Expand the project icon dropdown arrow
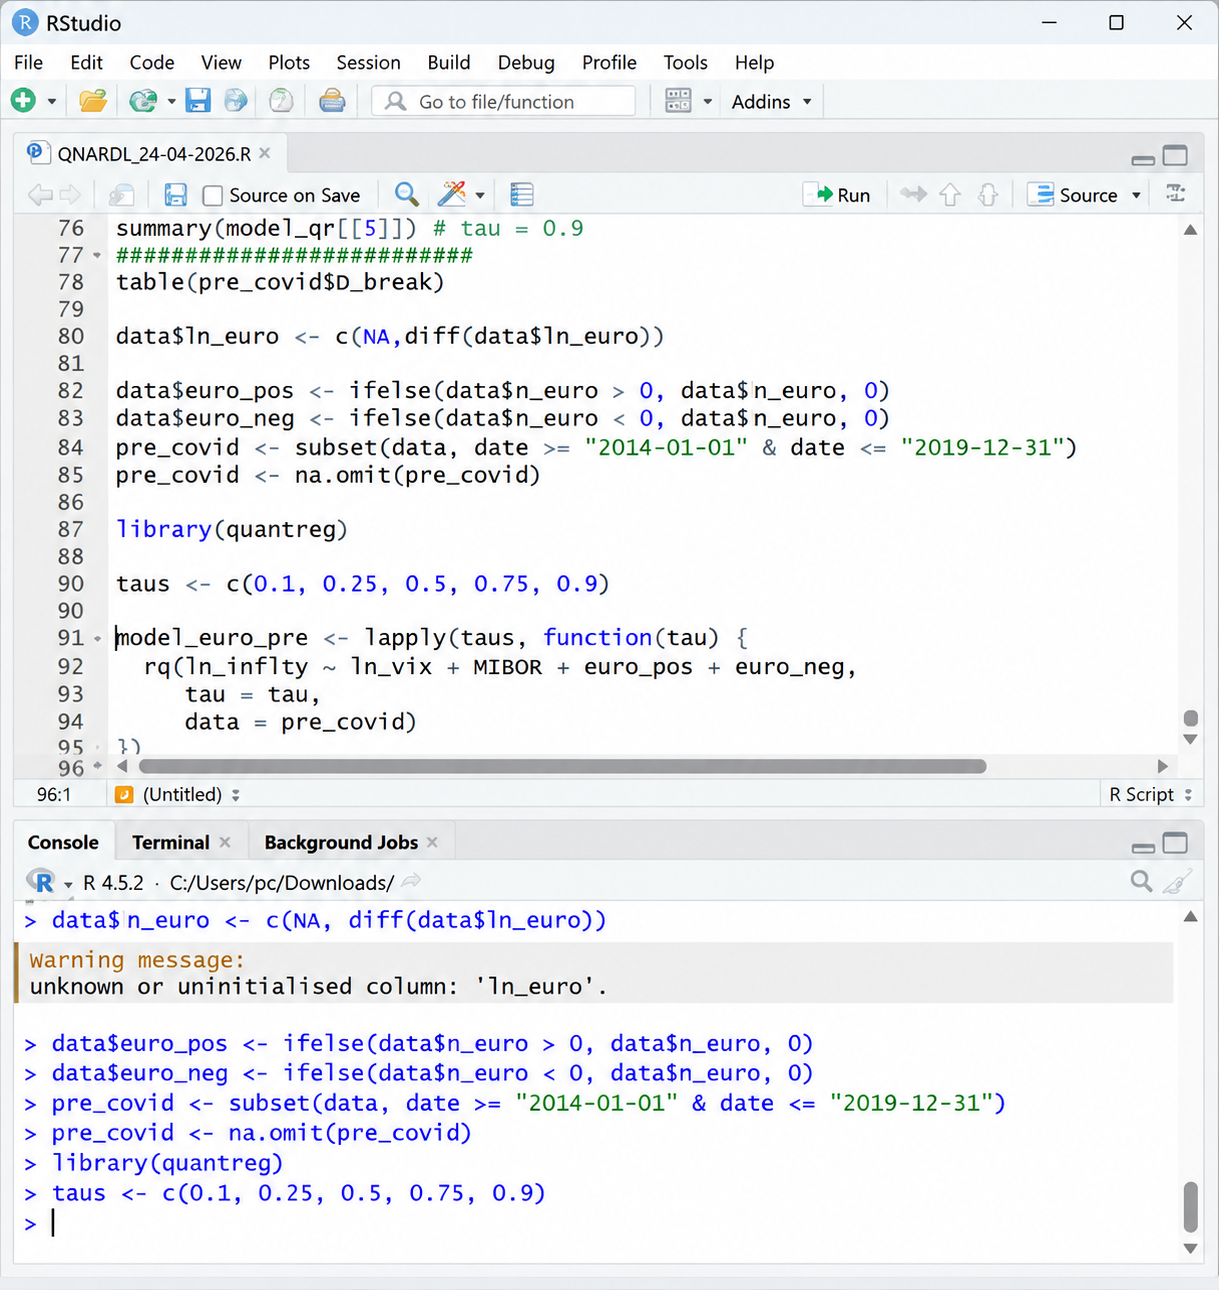The image size is (1219, 1290). [x=171, y=102]
